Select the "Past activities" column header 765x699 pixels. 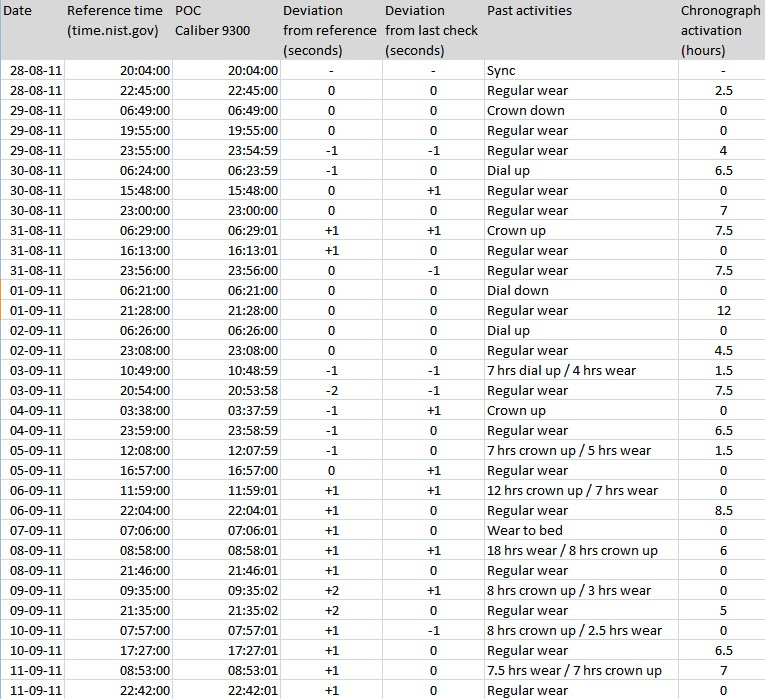coord(529,11)
